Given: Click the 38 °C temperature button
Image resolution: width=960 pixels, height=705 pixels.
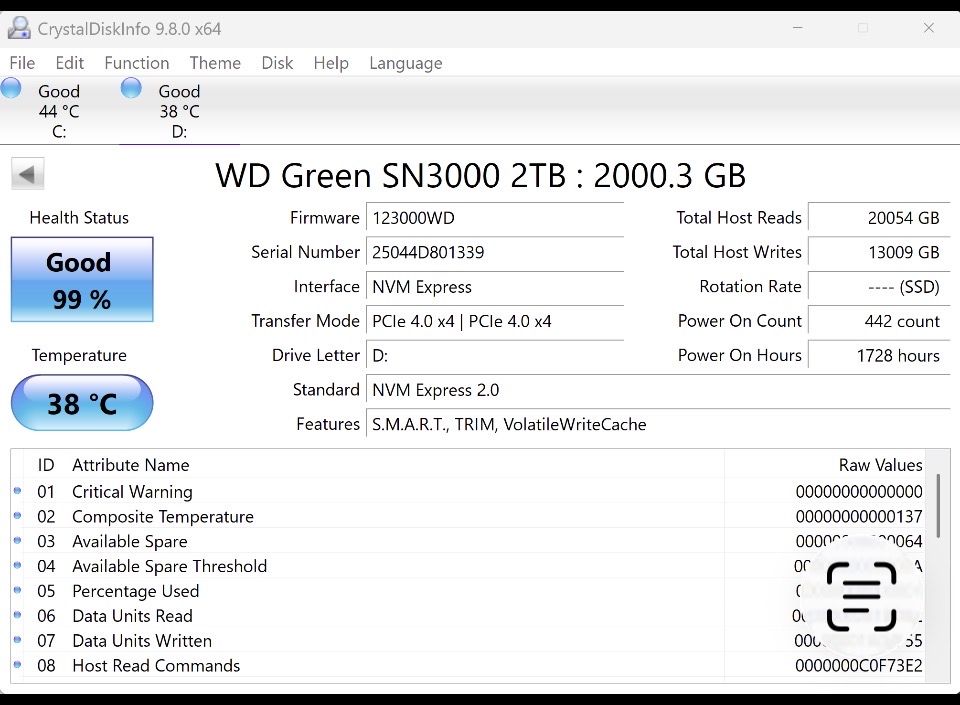Looking at the screenshot, I should pos(81,403).
